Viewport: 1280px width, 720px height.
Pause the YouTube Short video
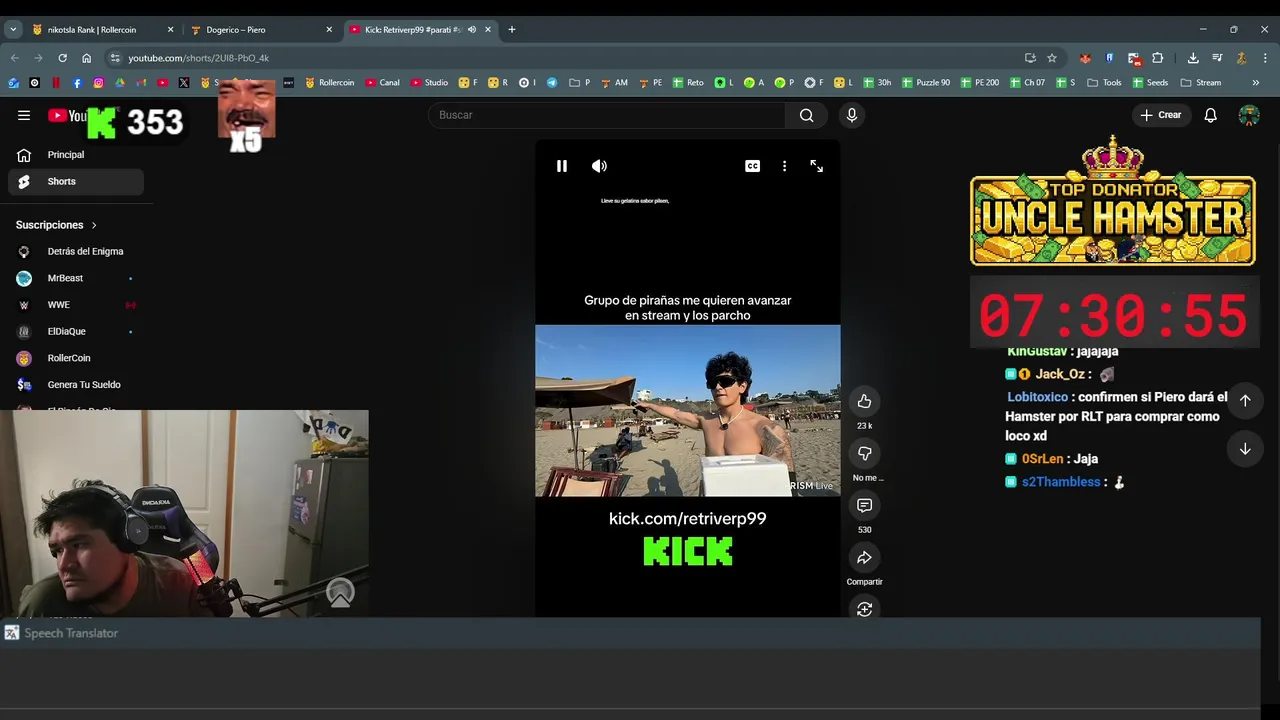click(x=562, y=166)
